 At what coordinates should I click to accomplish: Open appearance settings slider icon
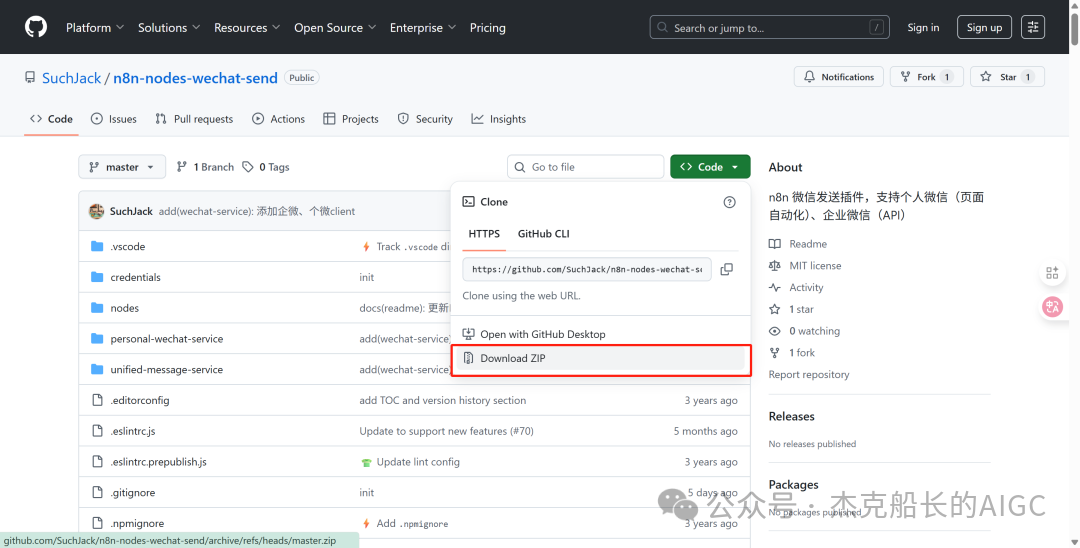pyautogui.click(x=1032, y=28)
